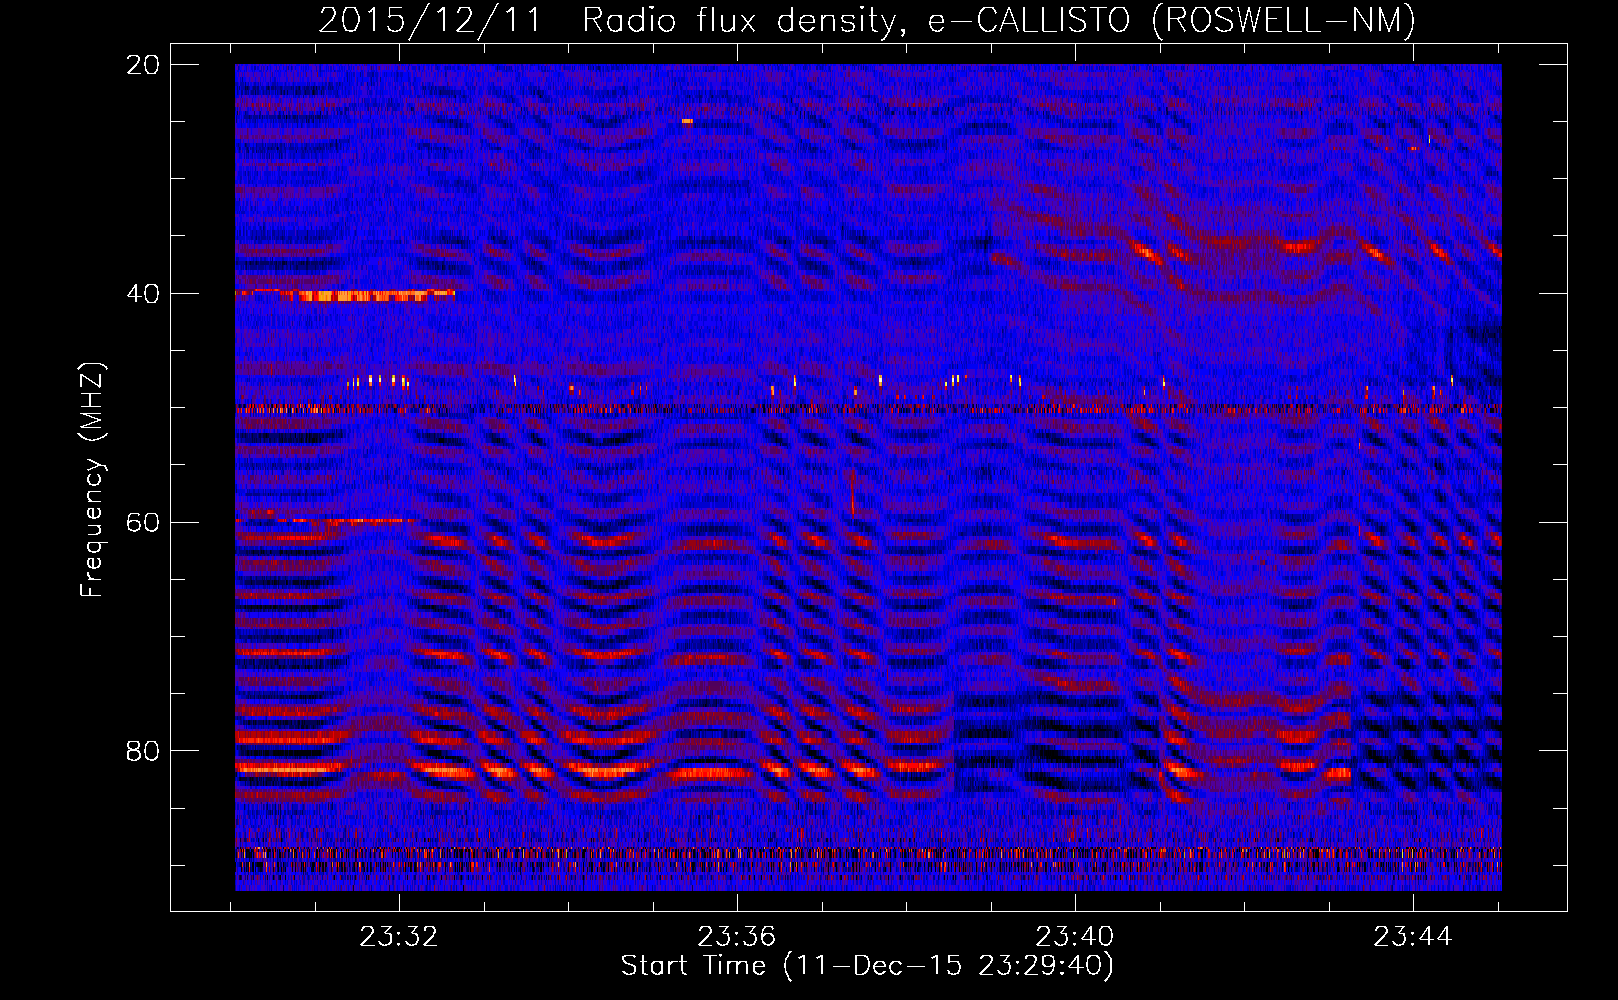Click the 23:32 time tick label

coord(399,937)
